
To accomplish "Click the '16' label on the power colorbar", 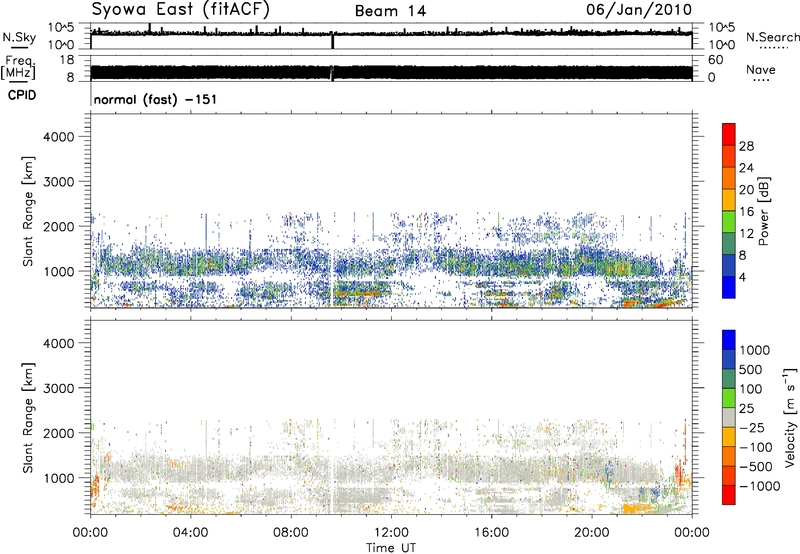I will click(746, 212).
